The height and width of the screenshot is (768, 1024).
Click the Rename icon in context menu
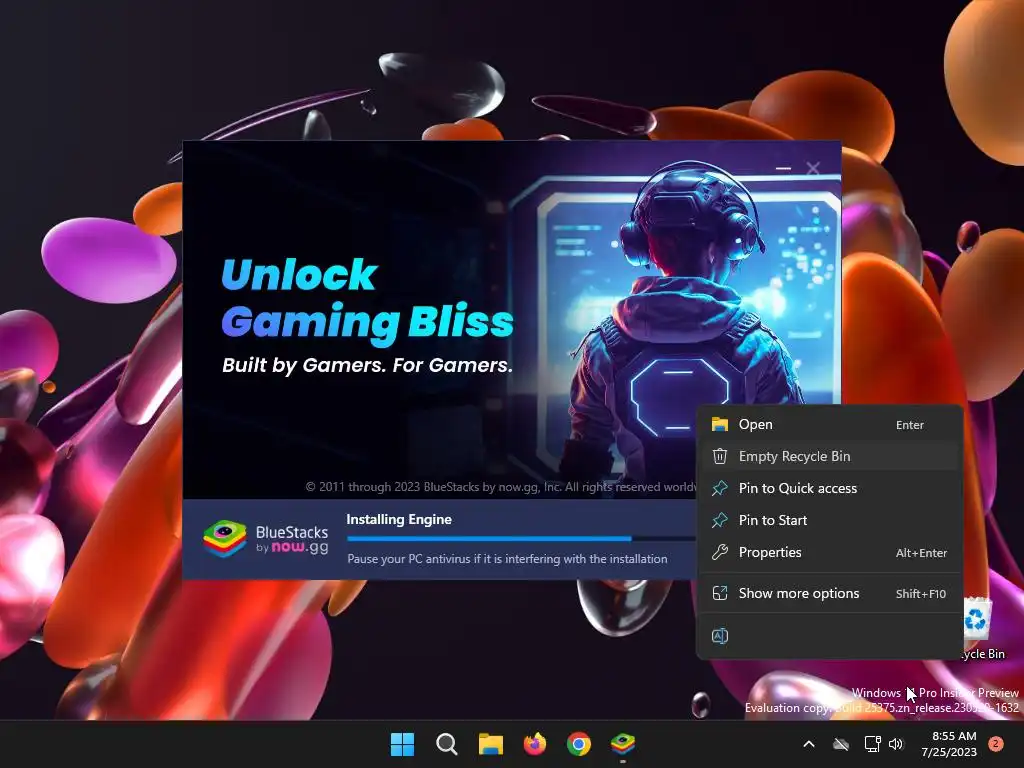720,636
